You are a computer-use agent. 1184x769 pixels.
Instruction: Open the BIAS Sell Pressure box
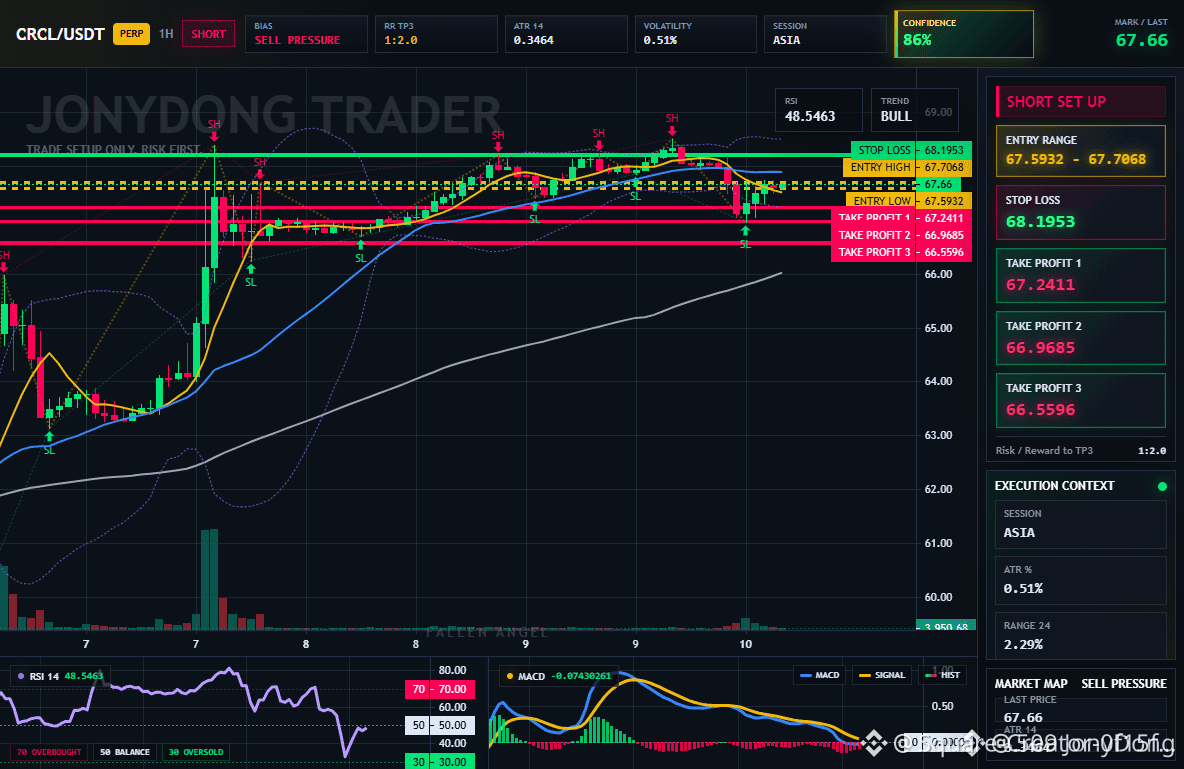(x=306, y=34)
